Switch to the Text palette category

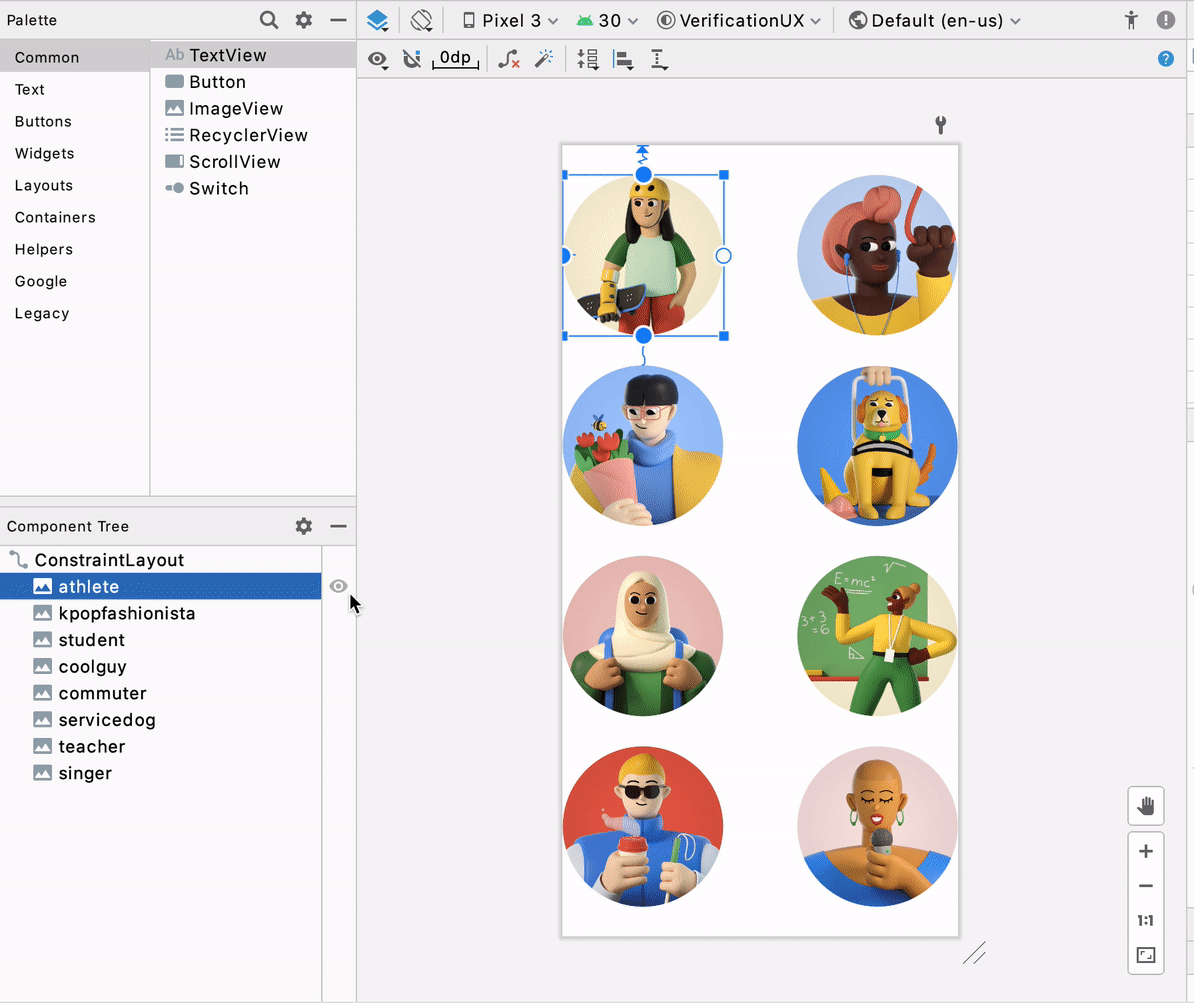tap(29, 89)
